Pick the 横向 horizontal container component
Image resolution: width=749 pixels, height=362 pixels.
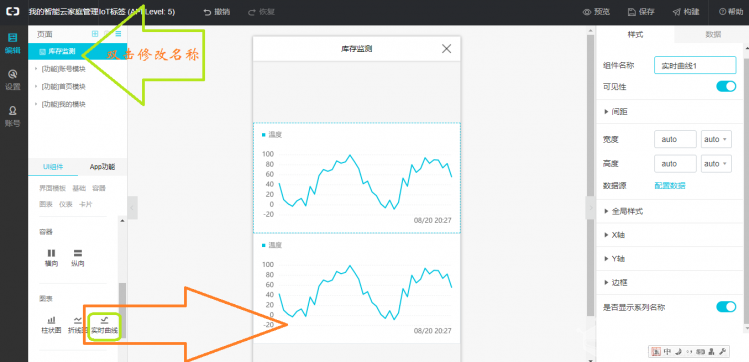pos(51,258)
